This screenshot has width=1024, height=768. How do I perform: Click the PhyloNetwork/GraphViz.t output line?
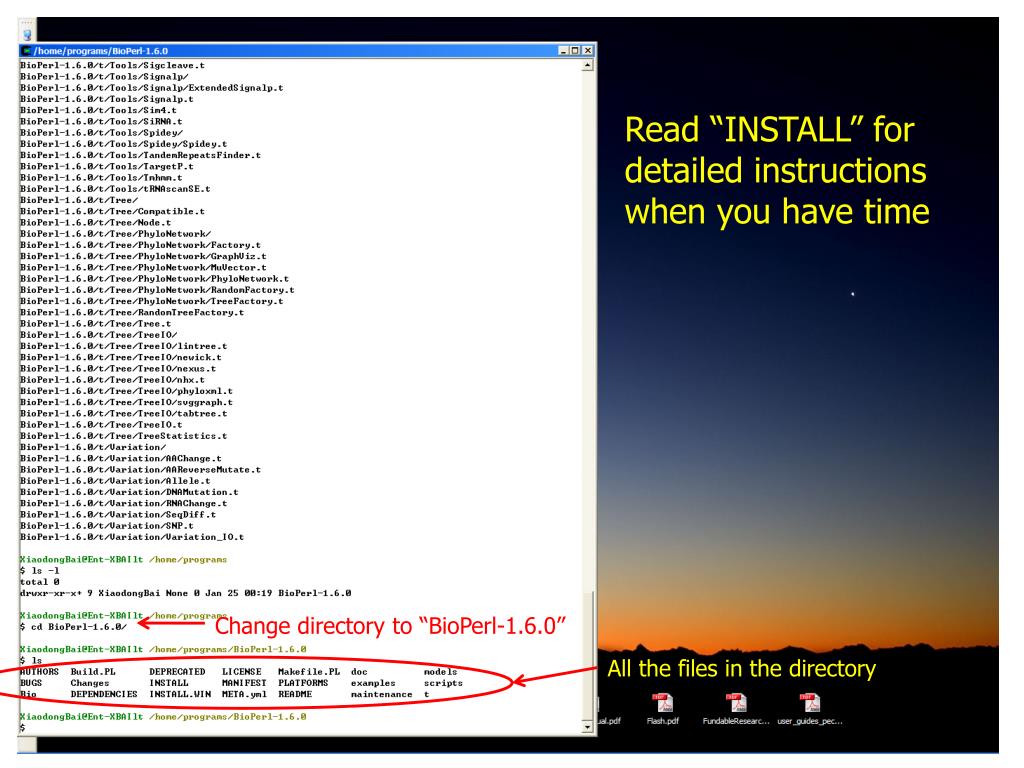[143, 257]
